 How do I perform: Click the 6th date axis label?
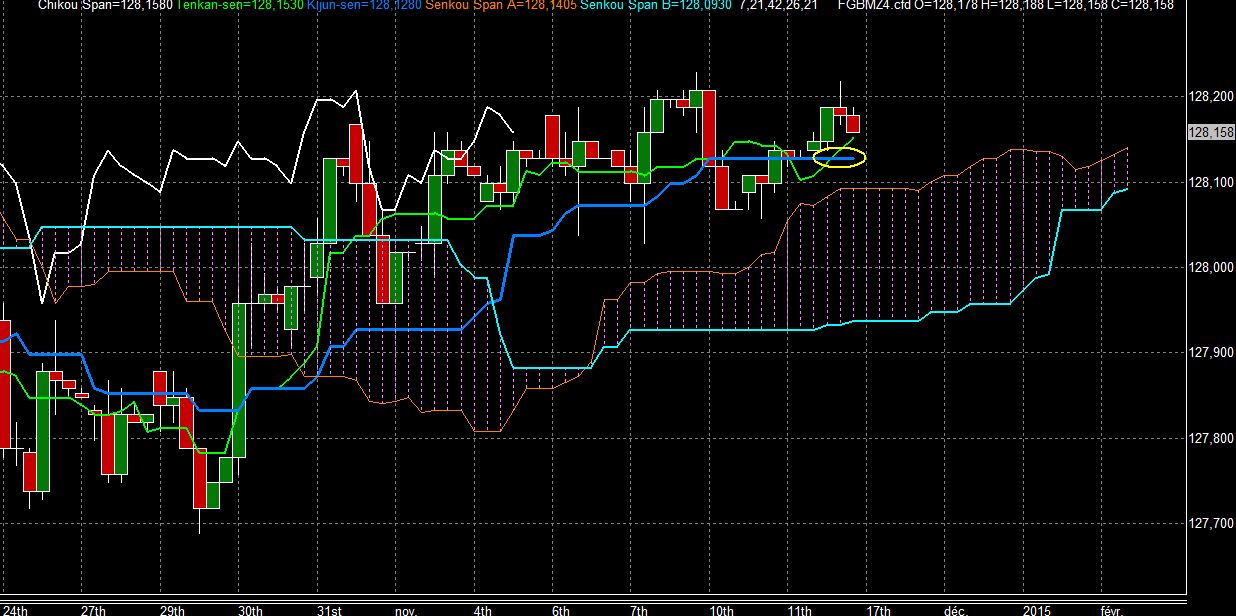561,610
